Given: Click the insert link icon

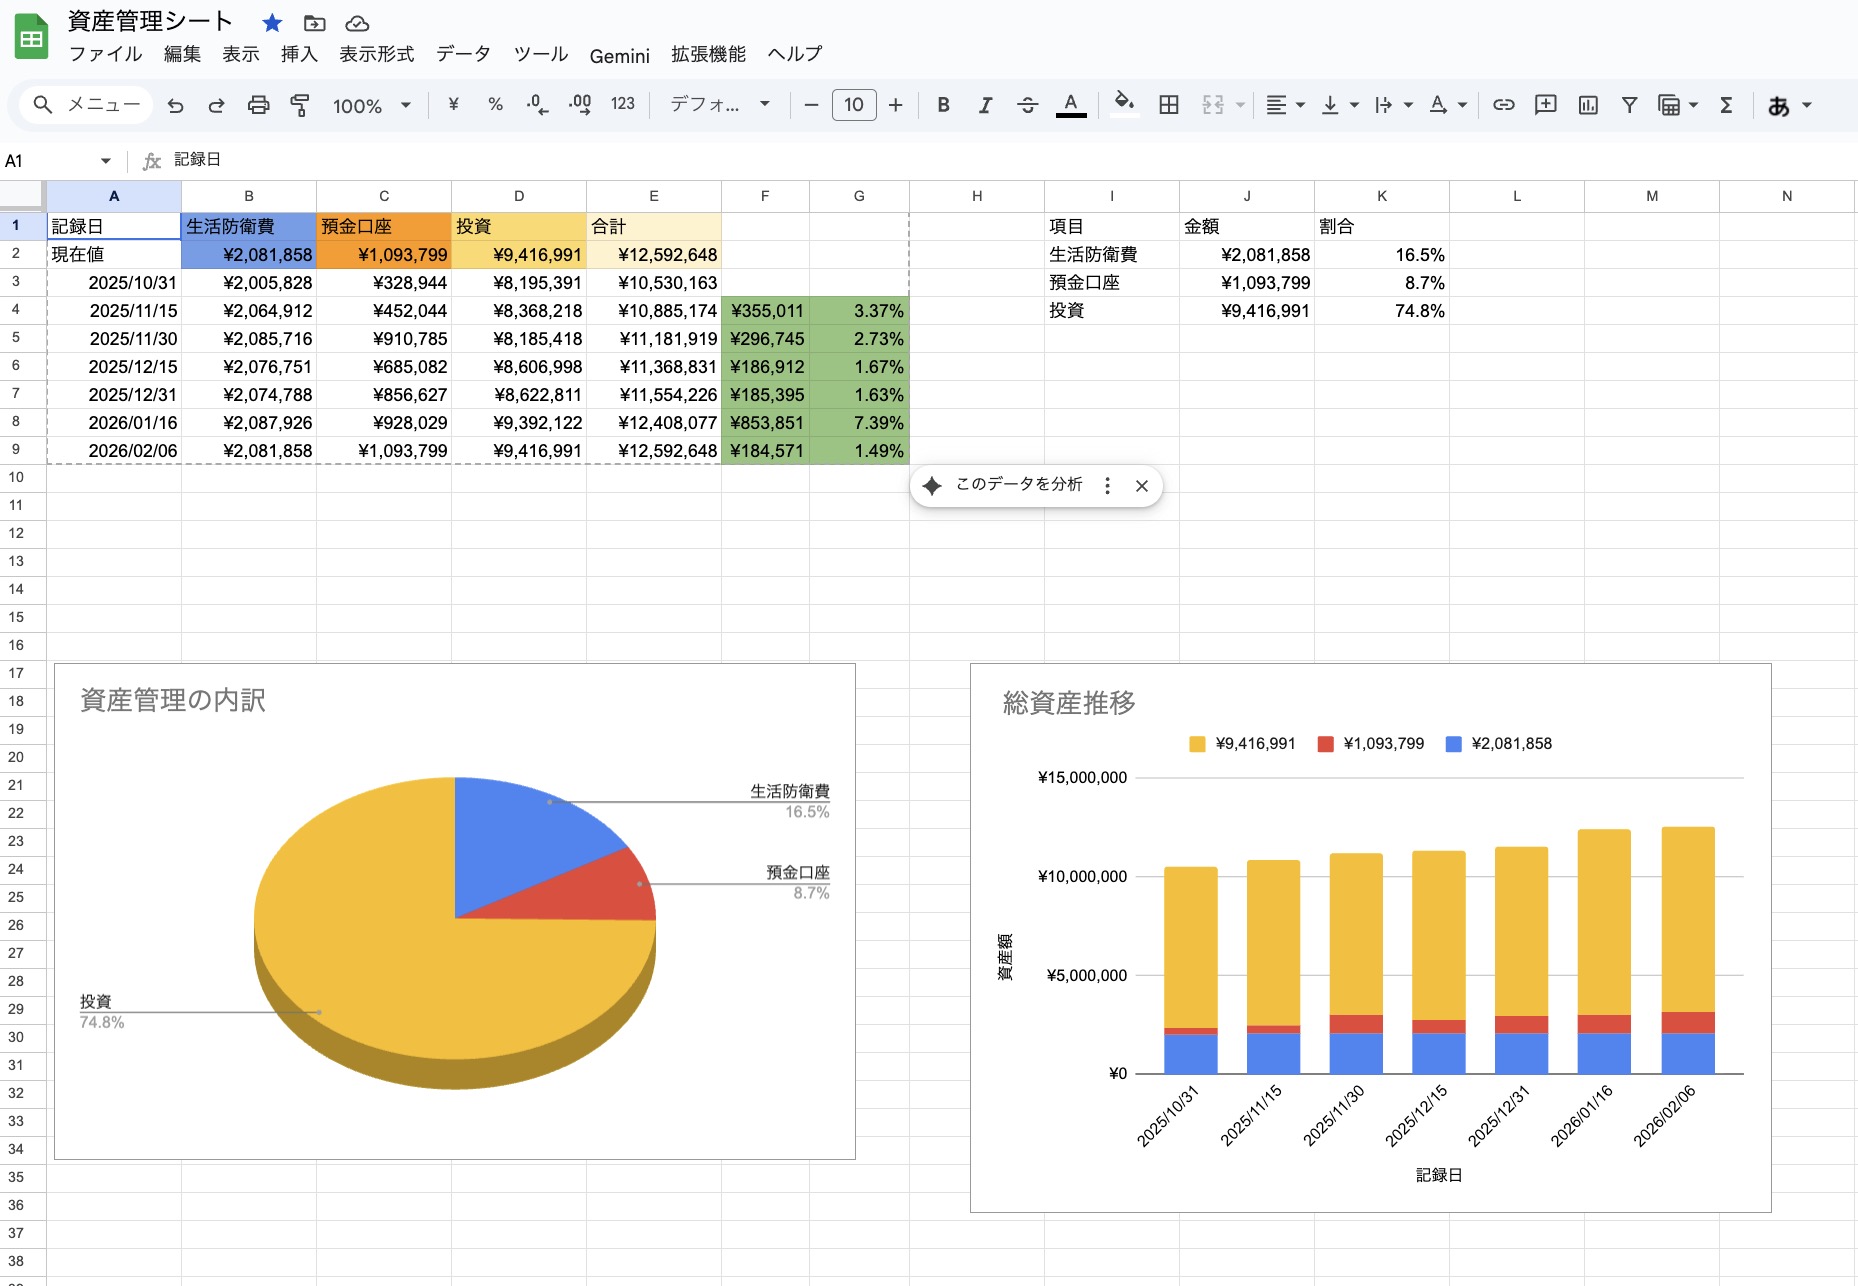Looking at the screenshot, I should pos(1503,104).
